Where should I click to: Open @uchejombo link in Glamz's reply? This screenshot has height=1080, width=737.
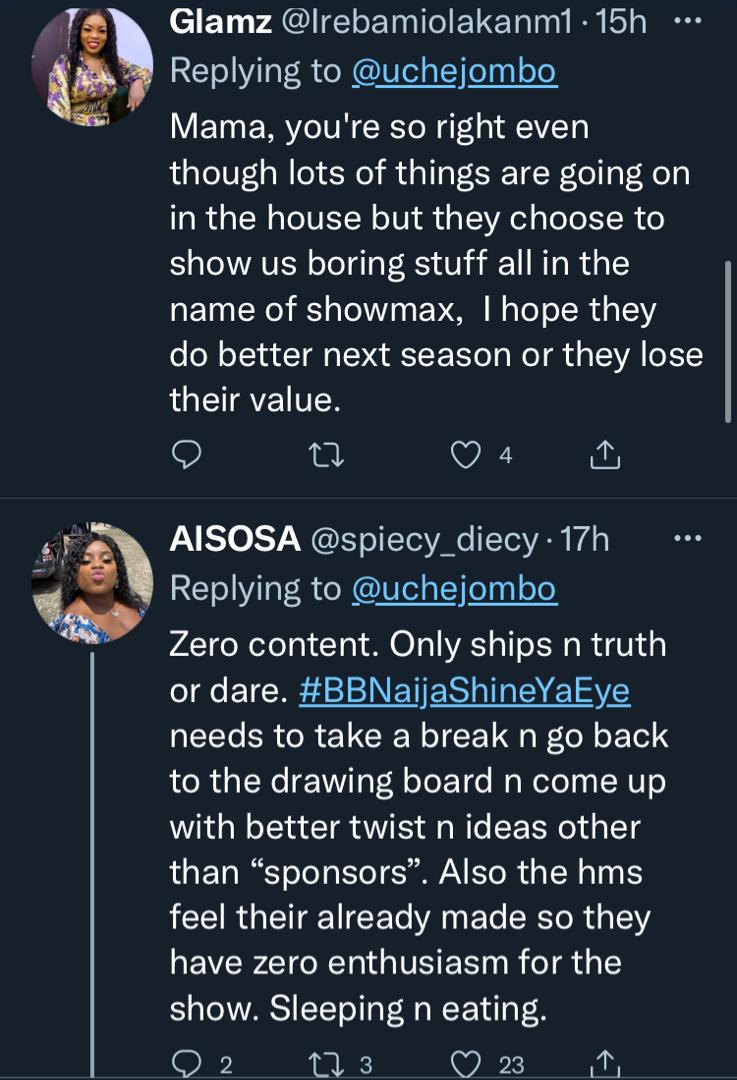[x=454, y=71]
